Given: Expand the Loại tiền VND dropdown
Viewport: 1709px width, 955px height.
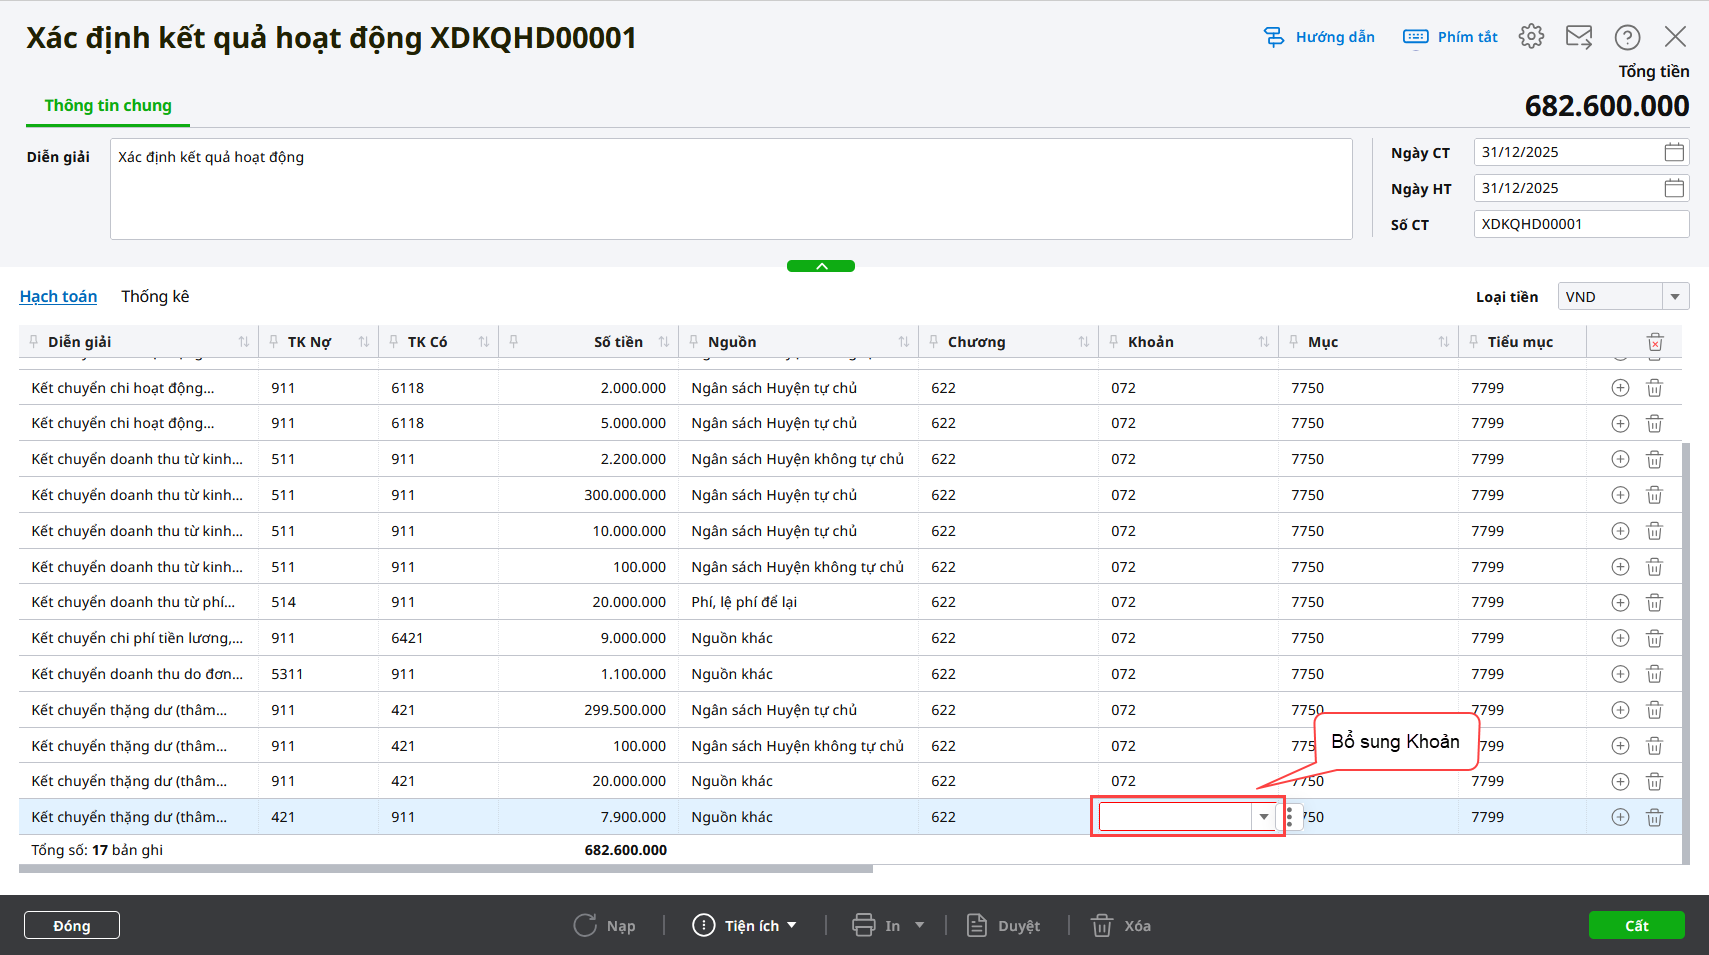Looking at the screenshot, I should click(1675, 297).
